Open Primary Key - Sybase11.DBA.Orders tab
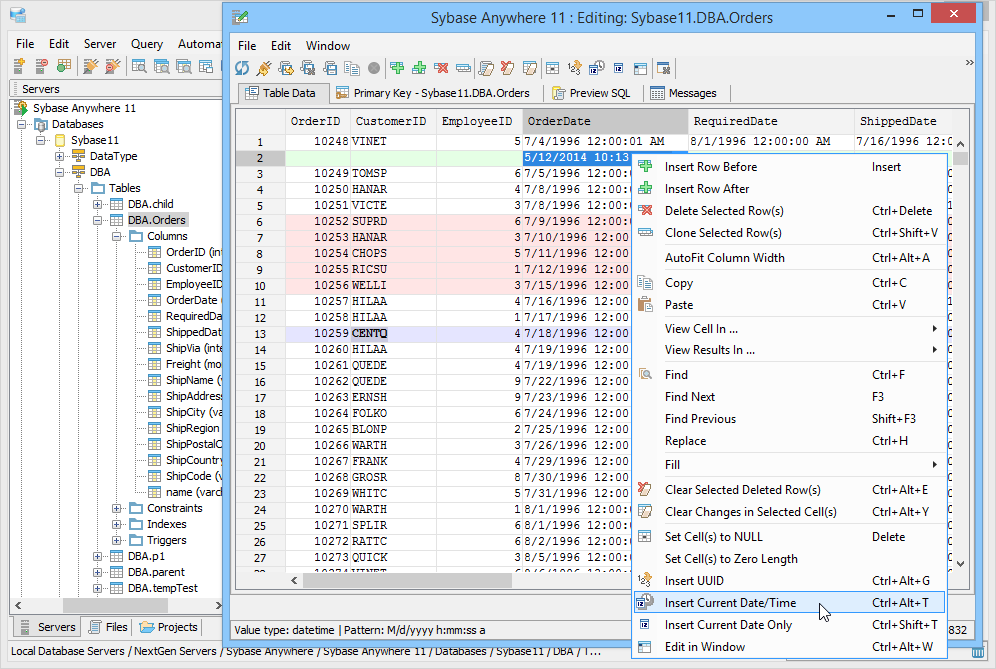996x669 pixels. (433, 93)
